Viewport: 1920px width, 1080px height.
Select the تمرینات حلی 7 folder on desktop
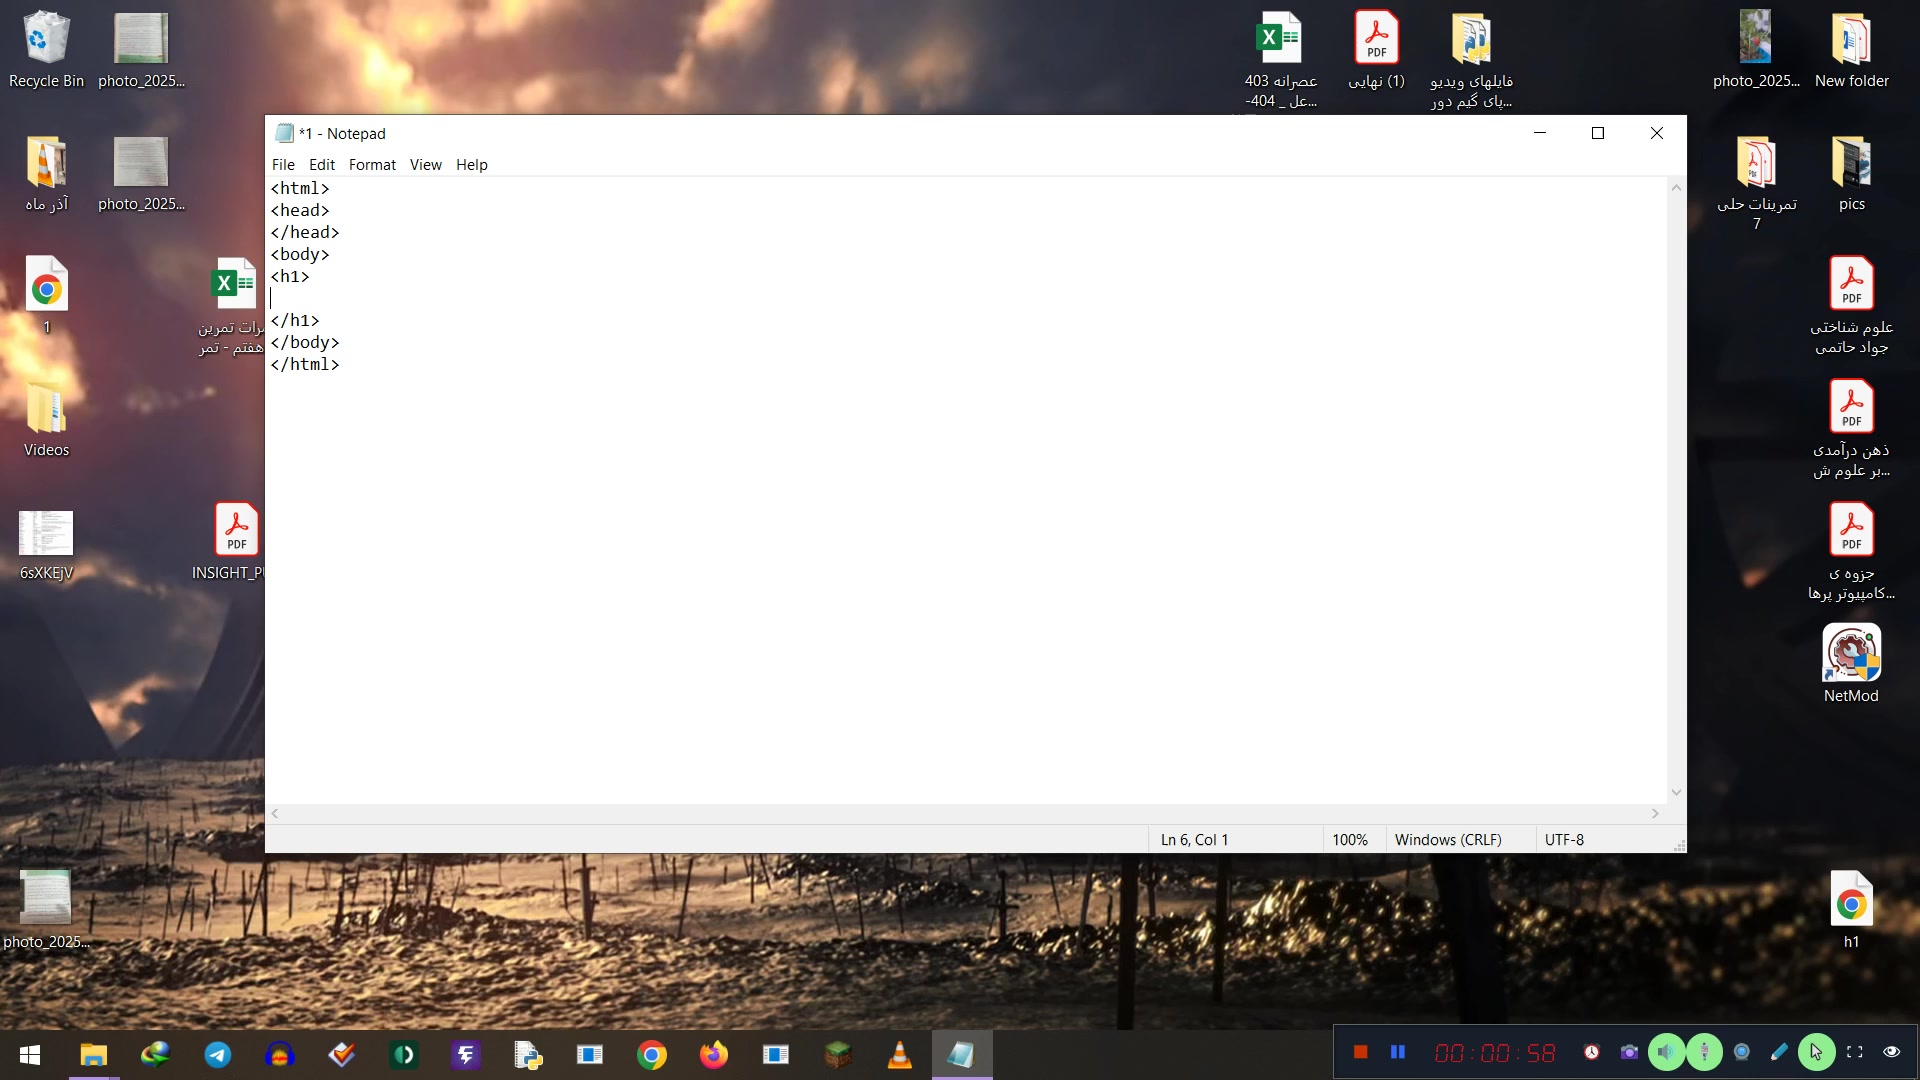point(1757,184)
